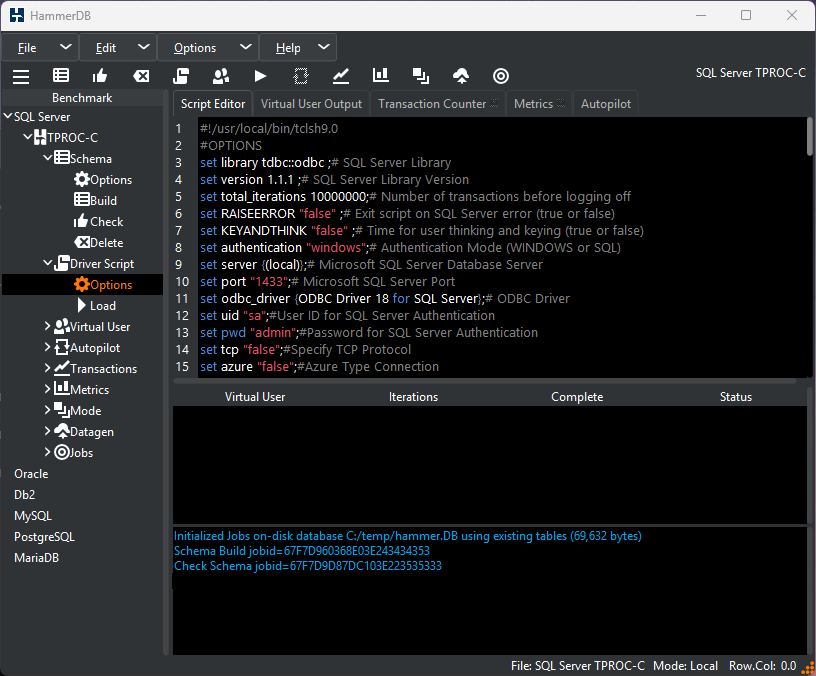Select the MariaDB database in the tree
The width and height of the screenshot is (816, 676).
click(x=36, y=557)
